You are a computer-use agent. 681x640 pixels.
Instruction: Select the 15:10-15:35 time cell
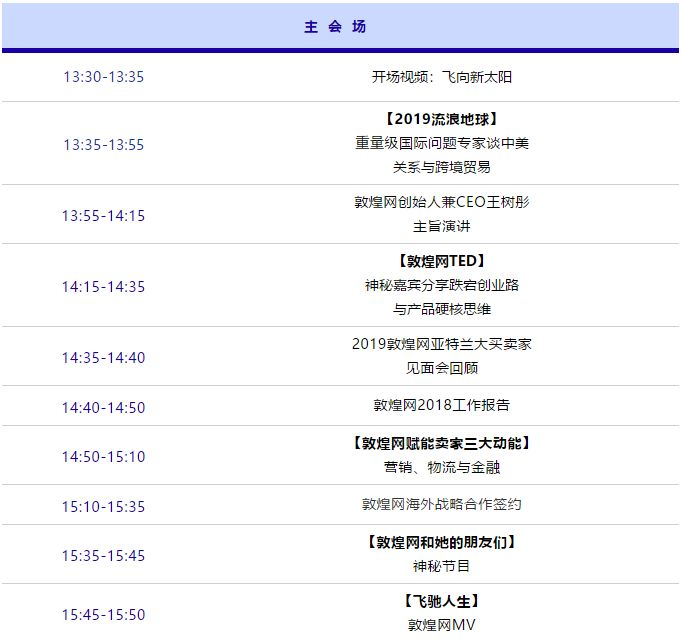[x=103, y=507]
